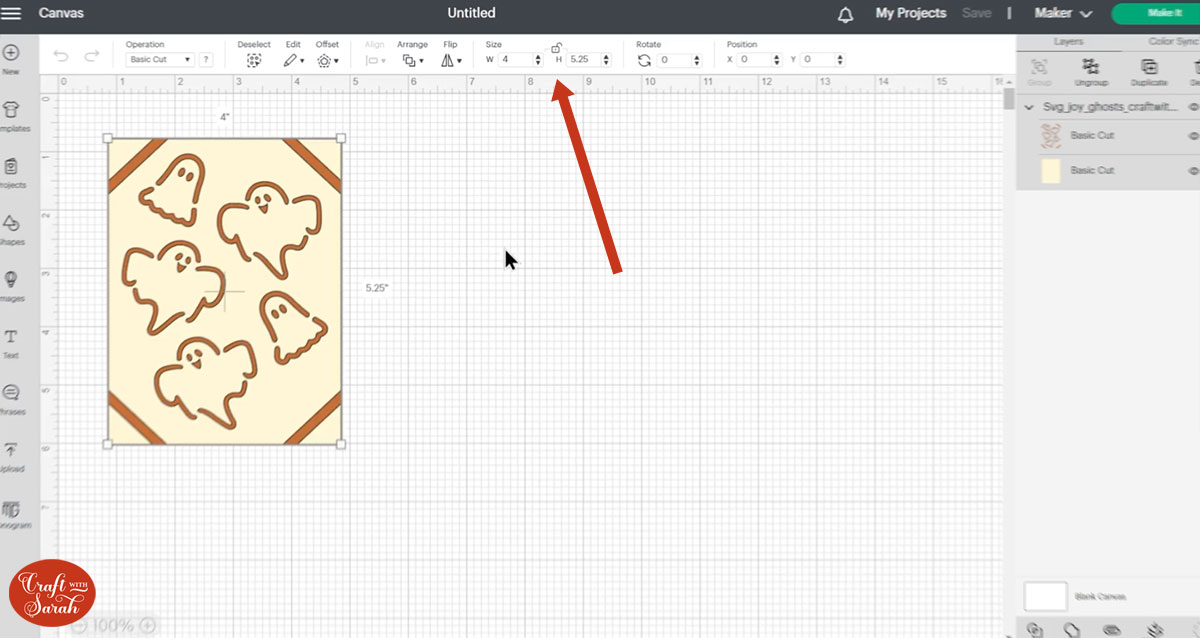Open the notifications bell
Image resolution: width=1200 pixels, height=638 pixels.
846,14
